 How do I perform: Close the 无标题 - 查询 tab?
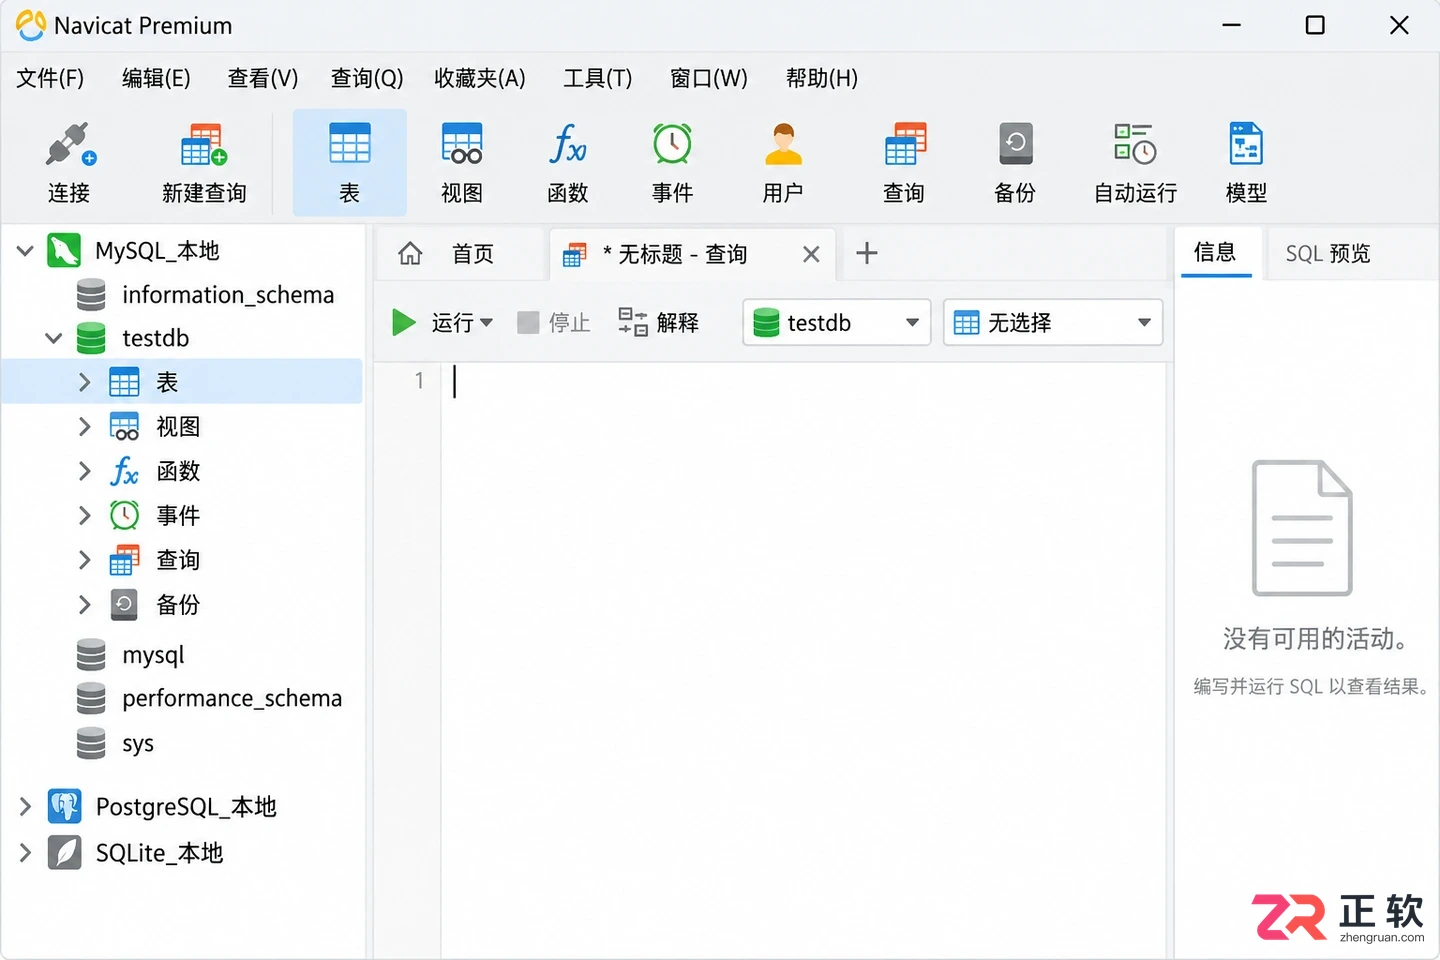tap(811, 254)
